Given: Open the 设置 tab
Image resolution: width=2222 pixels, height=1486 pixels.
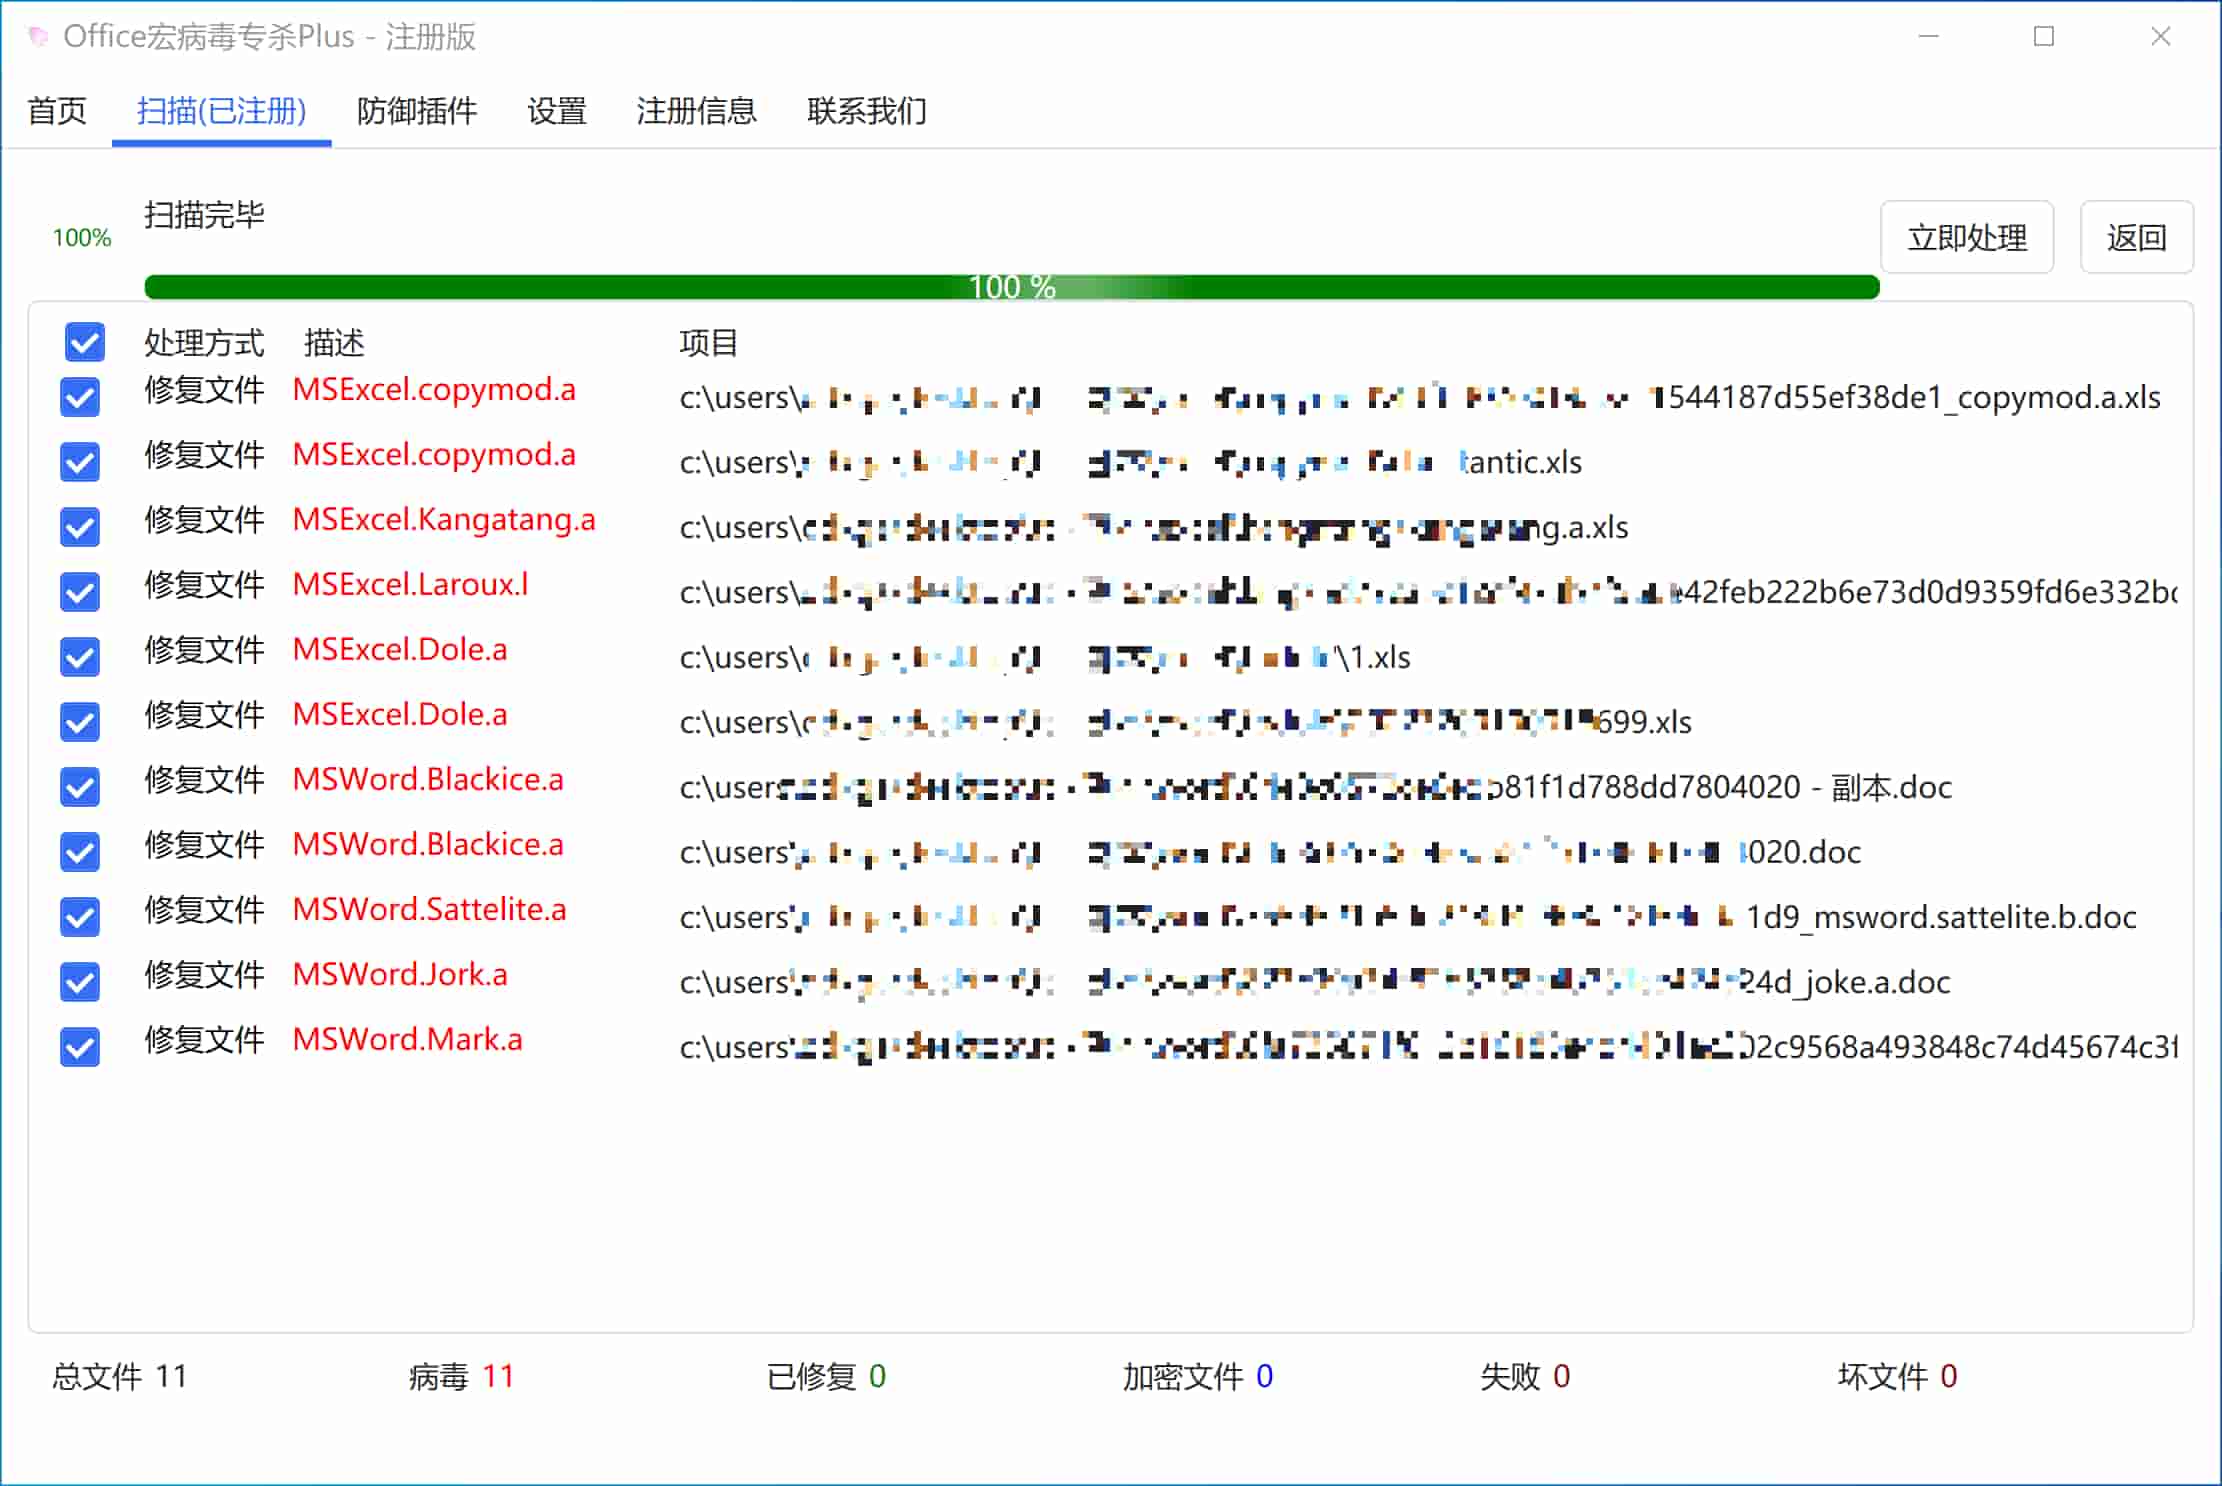Looking at the screenshot, I should click(556, 111).
